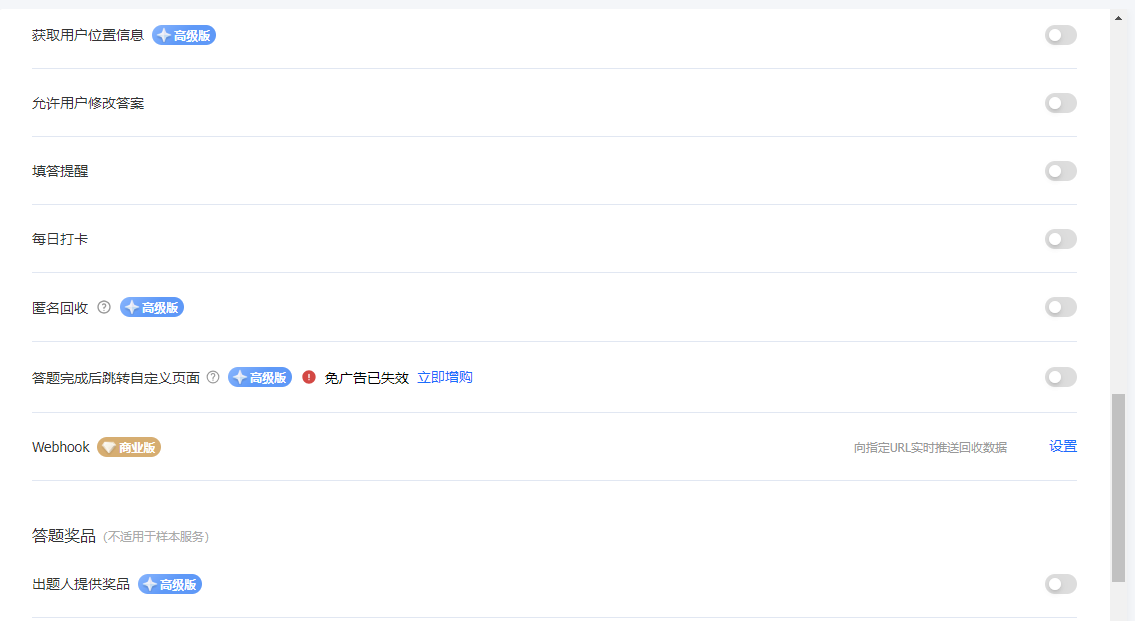The image size is (1135, 621).
Task: Click the help icon beside 答题完成后跳转自定义页面
Action: click(213, 377)
